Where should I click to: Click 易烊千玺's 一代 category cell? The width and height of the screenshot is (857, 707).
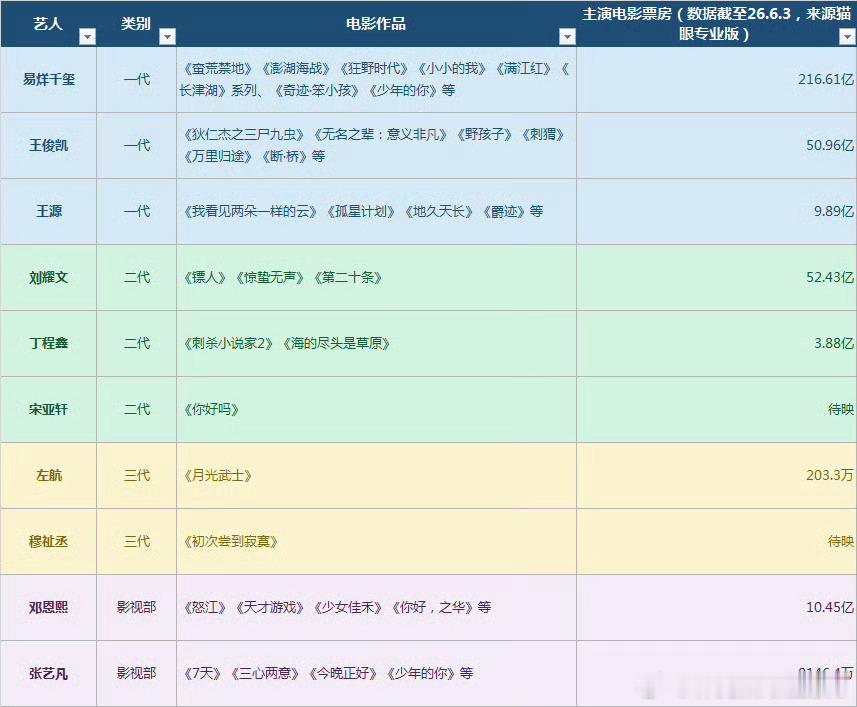[x=137, y=80]
